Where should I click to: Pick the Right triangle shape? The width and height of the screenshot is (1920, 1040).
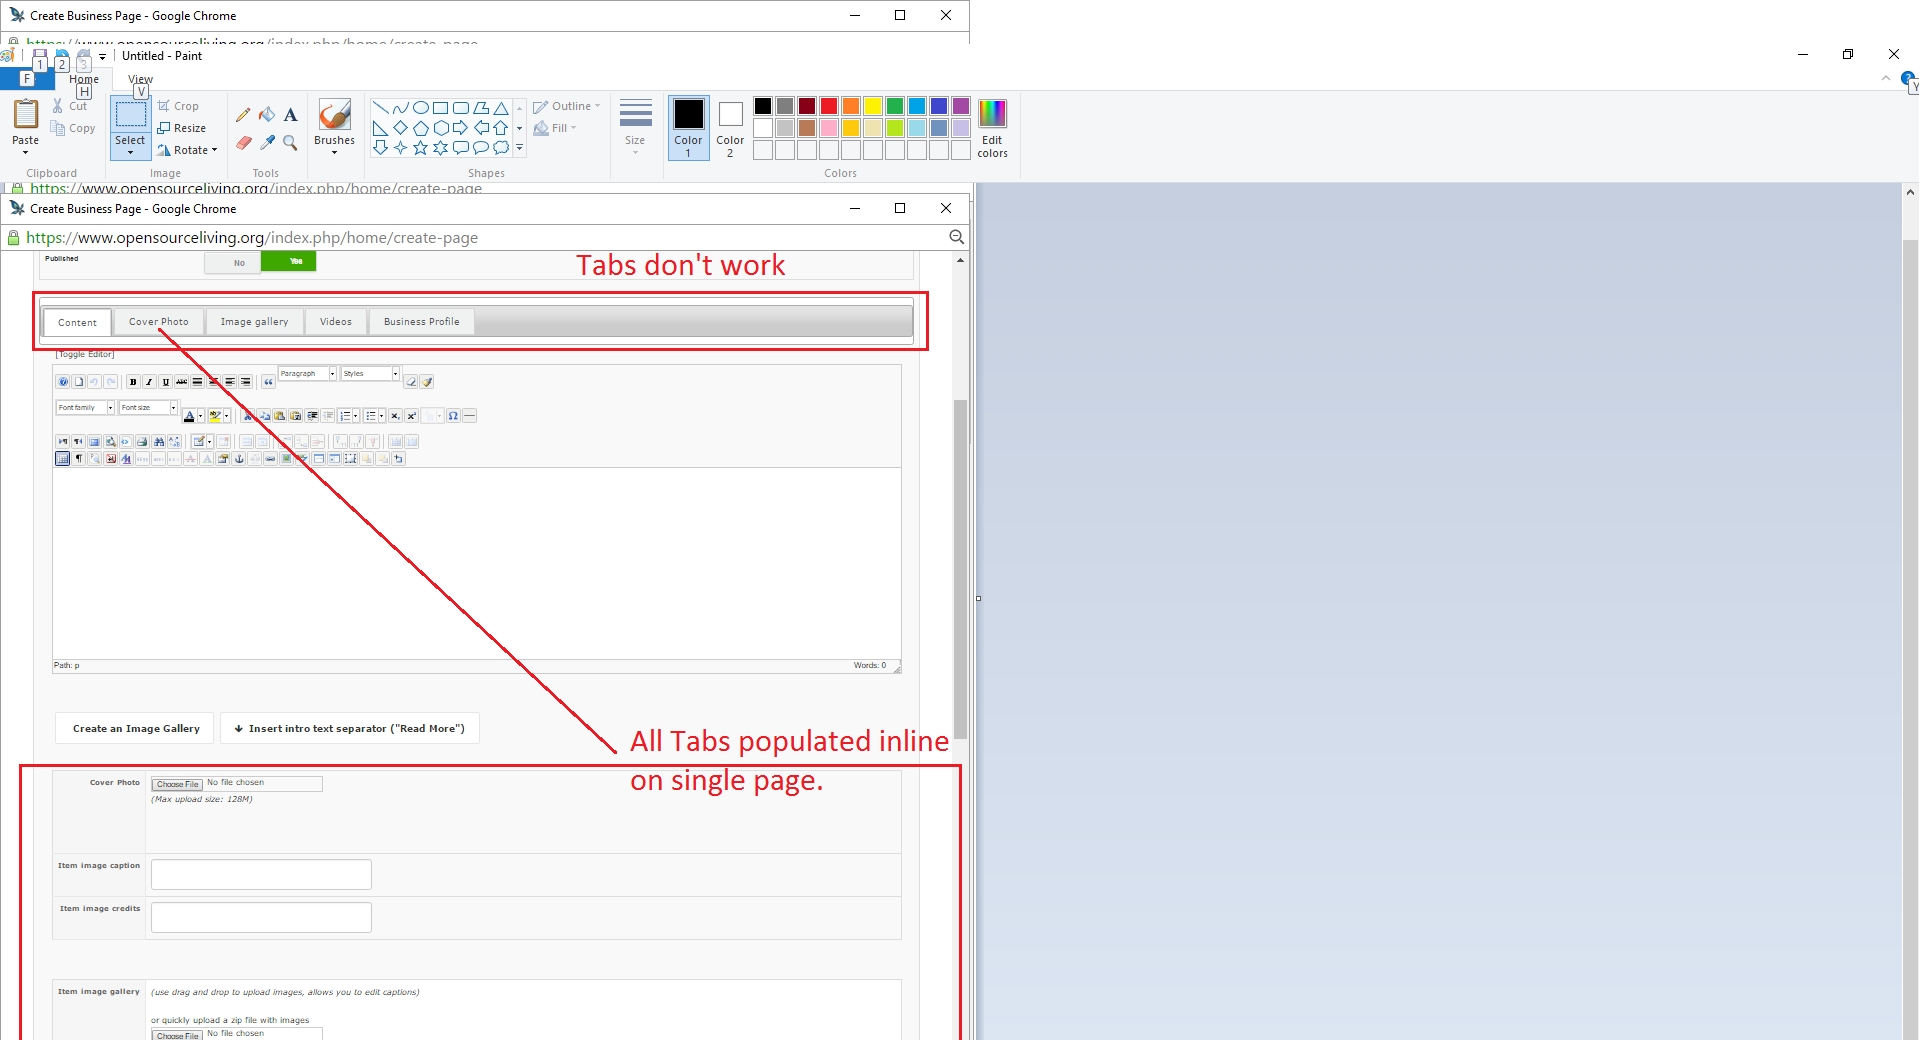[x=380, y=128]
